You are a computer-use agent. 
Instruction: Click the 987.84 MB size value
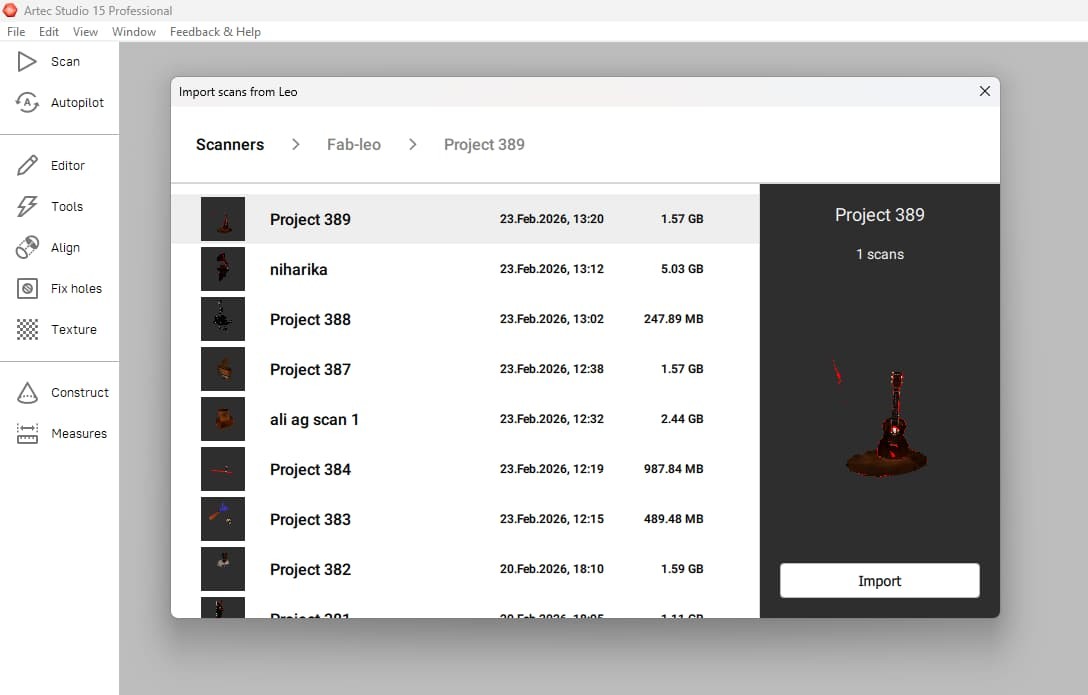[x=673, y=469]
